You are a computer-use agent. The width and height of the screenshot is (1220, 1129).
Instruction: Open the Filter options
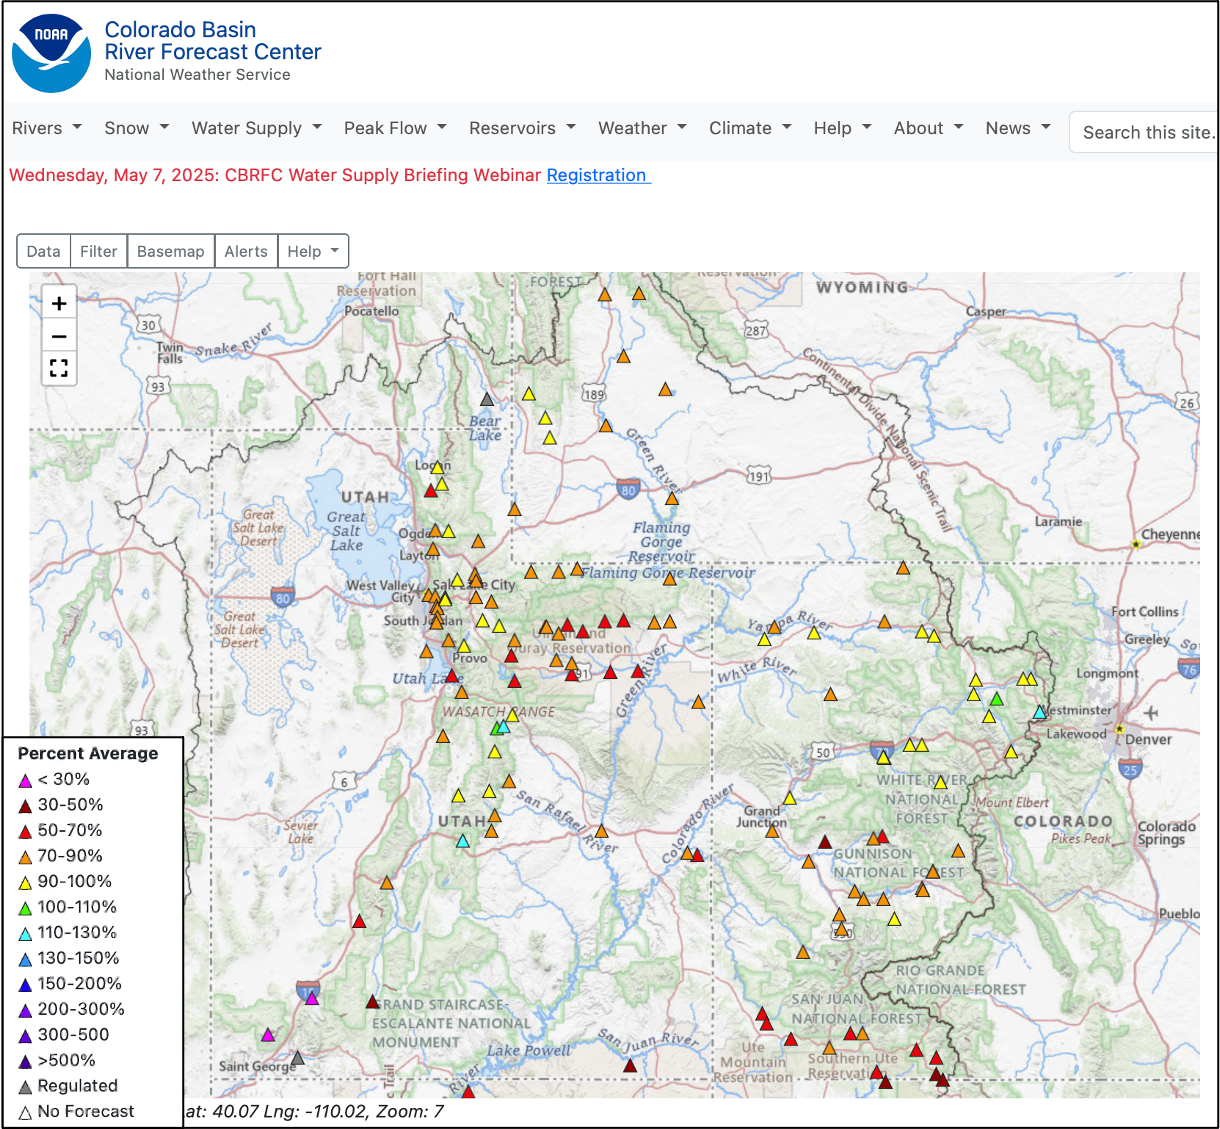pyautogui.click(x=99, y=252)
